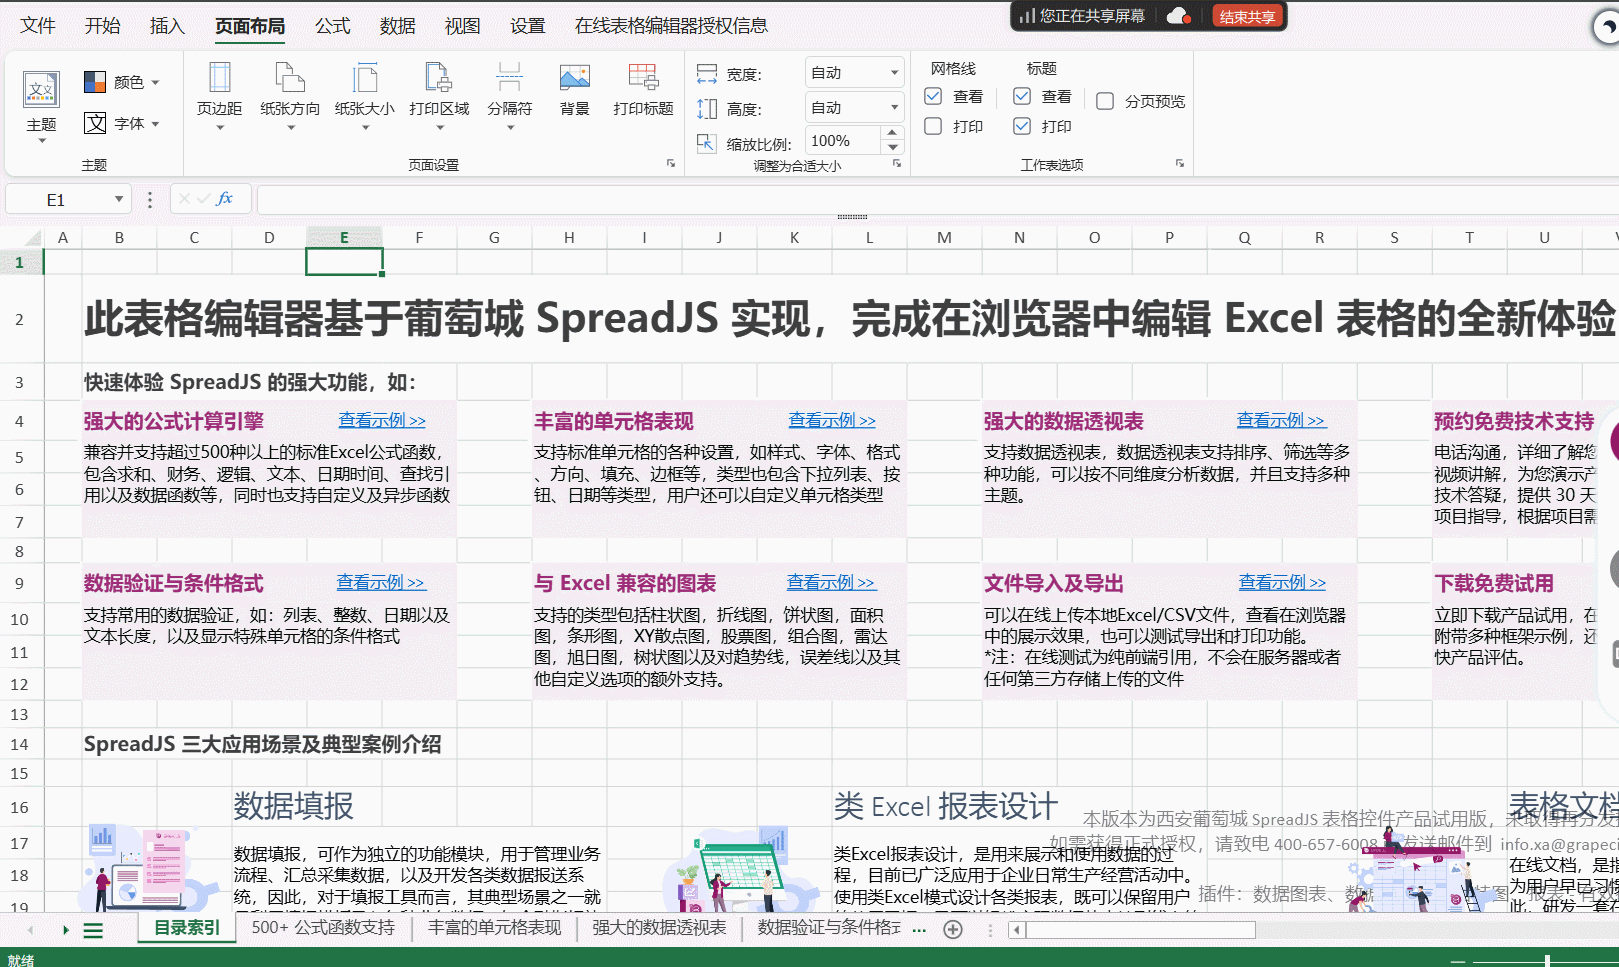Screen dimensions: 1619x967
Task: Decrease 缩放比例 with the down stepper
Action: [894, 148]
